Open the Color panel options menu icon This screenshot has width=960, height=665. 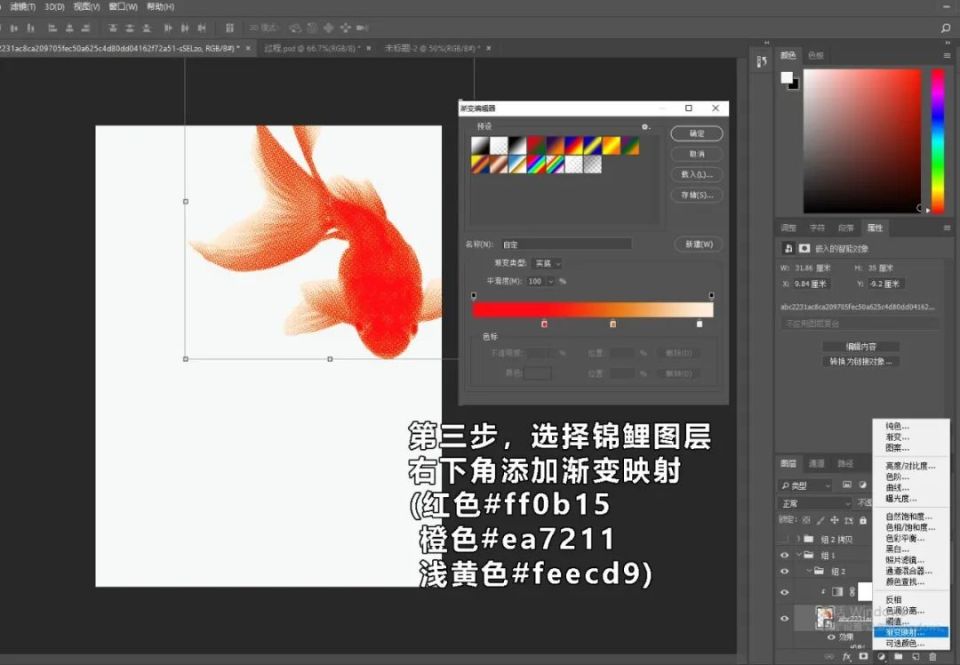point(947,56)
